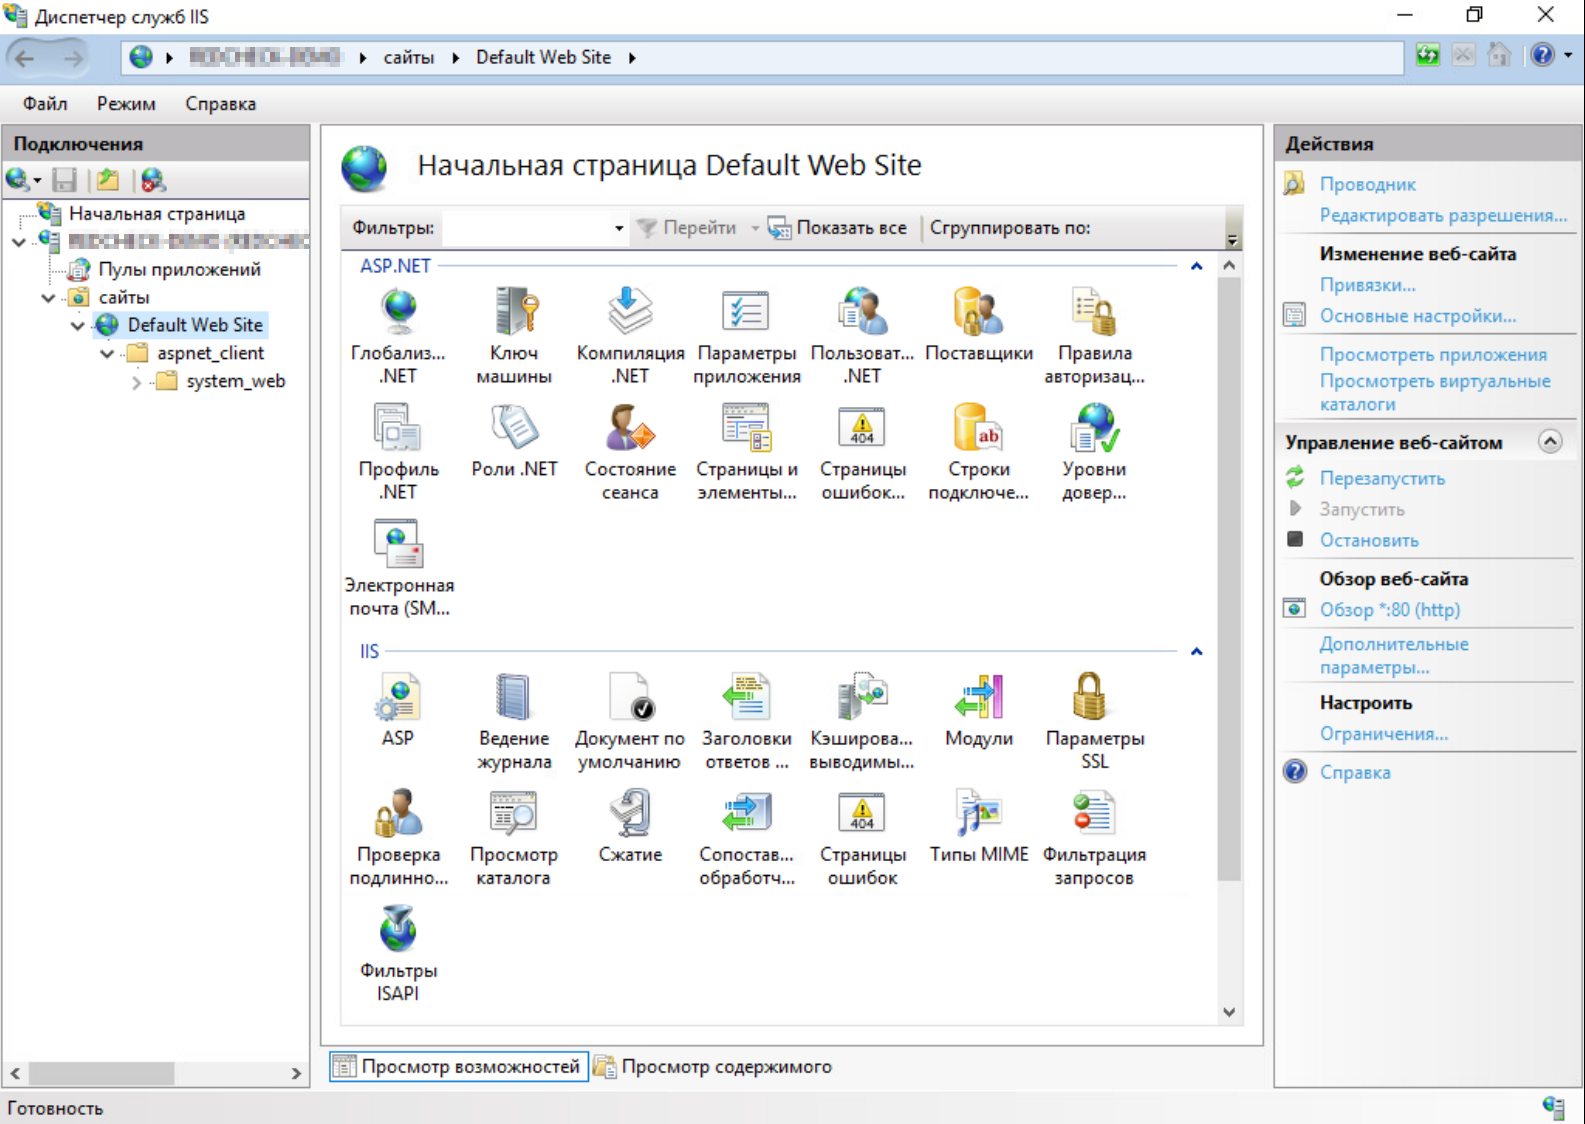Open Электронная почта SMTP feature
1585x1124 pixels.
pyautogui.click(x=398, y=567)
